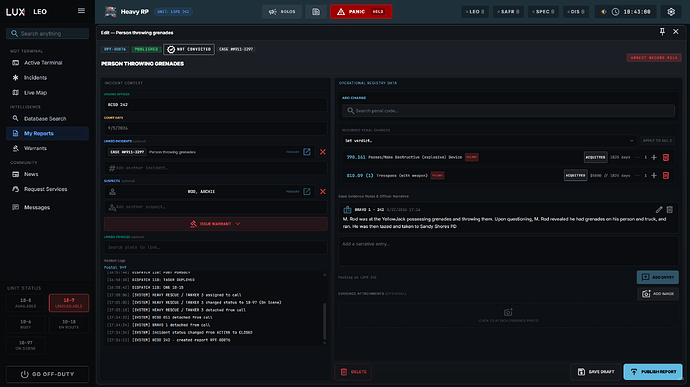Click the Arrest Record File button
The height and width of the screenshot is (387, 690).
point(653,58)
